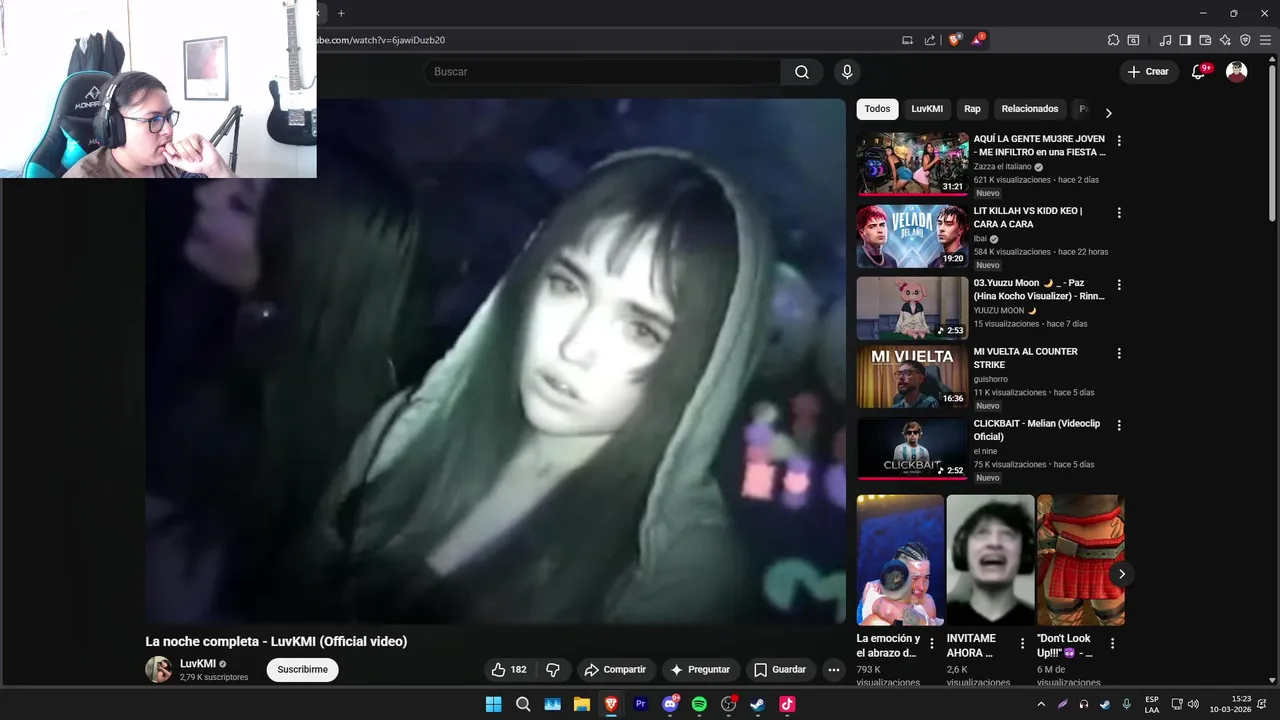This screenshot has width=1280, height=720.
Task: Open Spotify from the taskbar
Action: click(x=699, y=704)
